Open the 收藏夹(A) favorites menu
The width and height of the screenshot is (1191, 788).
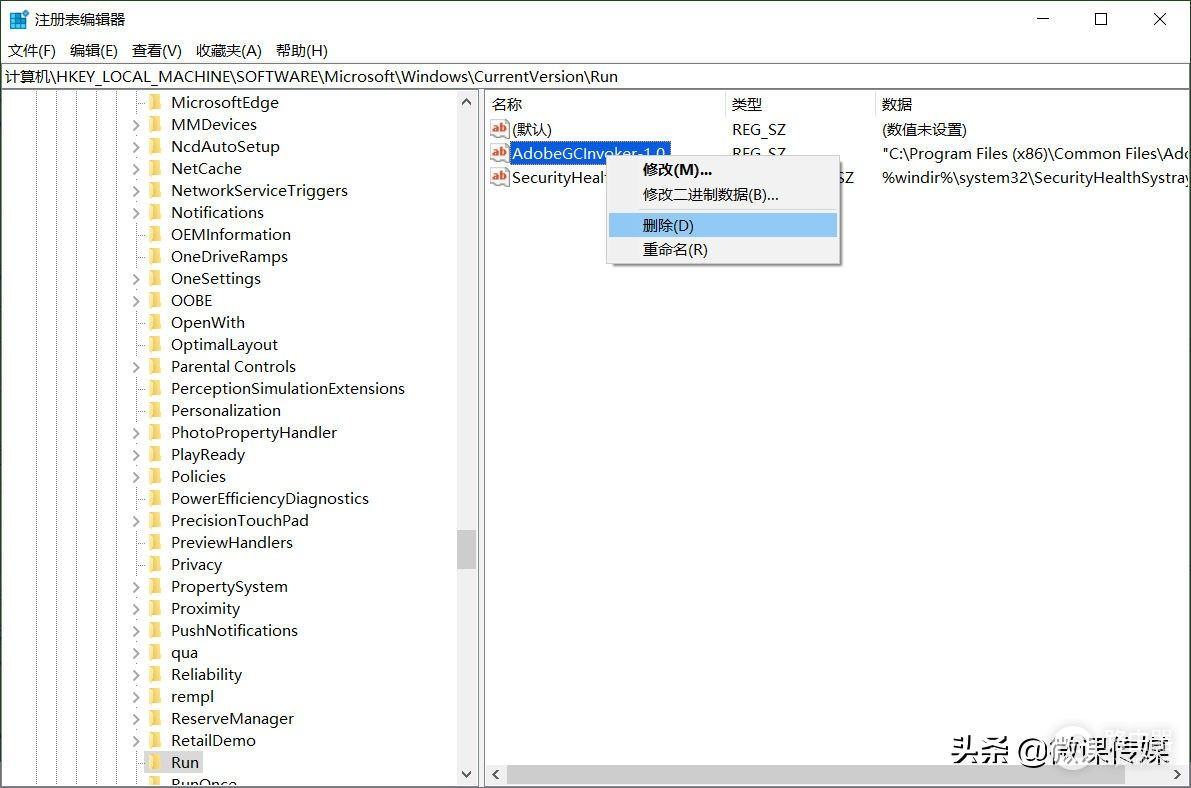click(x=228, y=51)
